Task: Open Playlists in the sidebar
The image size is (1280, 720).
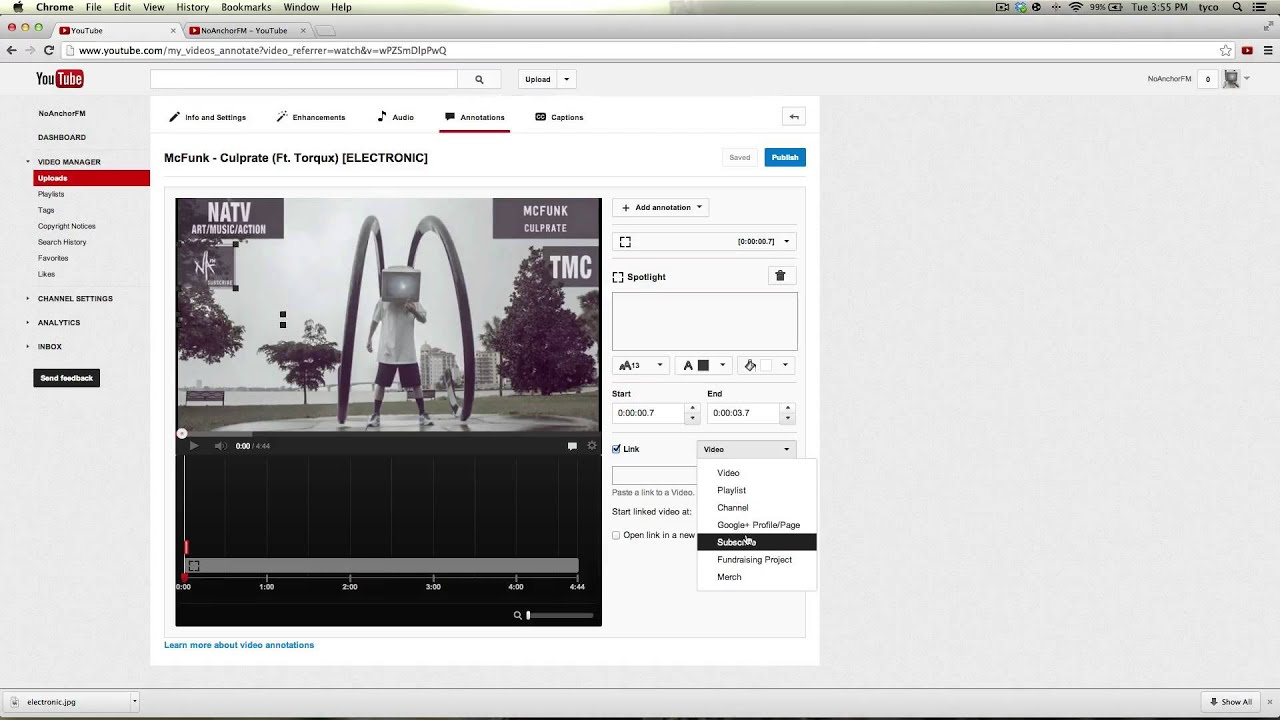Action: 51,194
